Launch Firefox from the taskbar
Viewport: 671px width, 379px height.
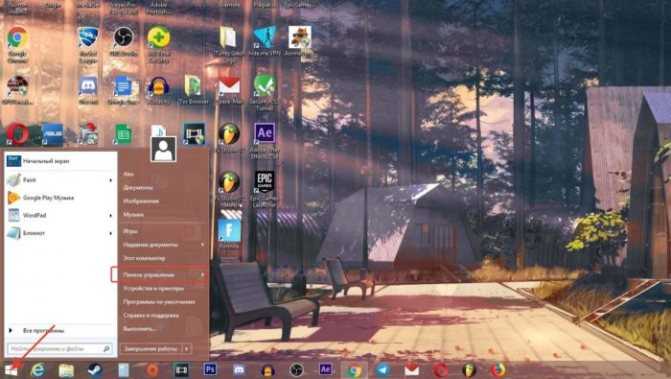point(498,370)
